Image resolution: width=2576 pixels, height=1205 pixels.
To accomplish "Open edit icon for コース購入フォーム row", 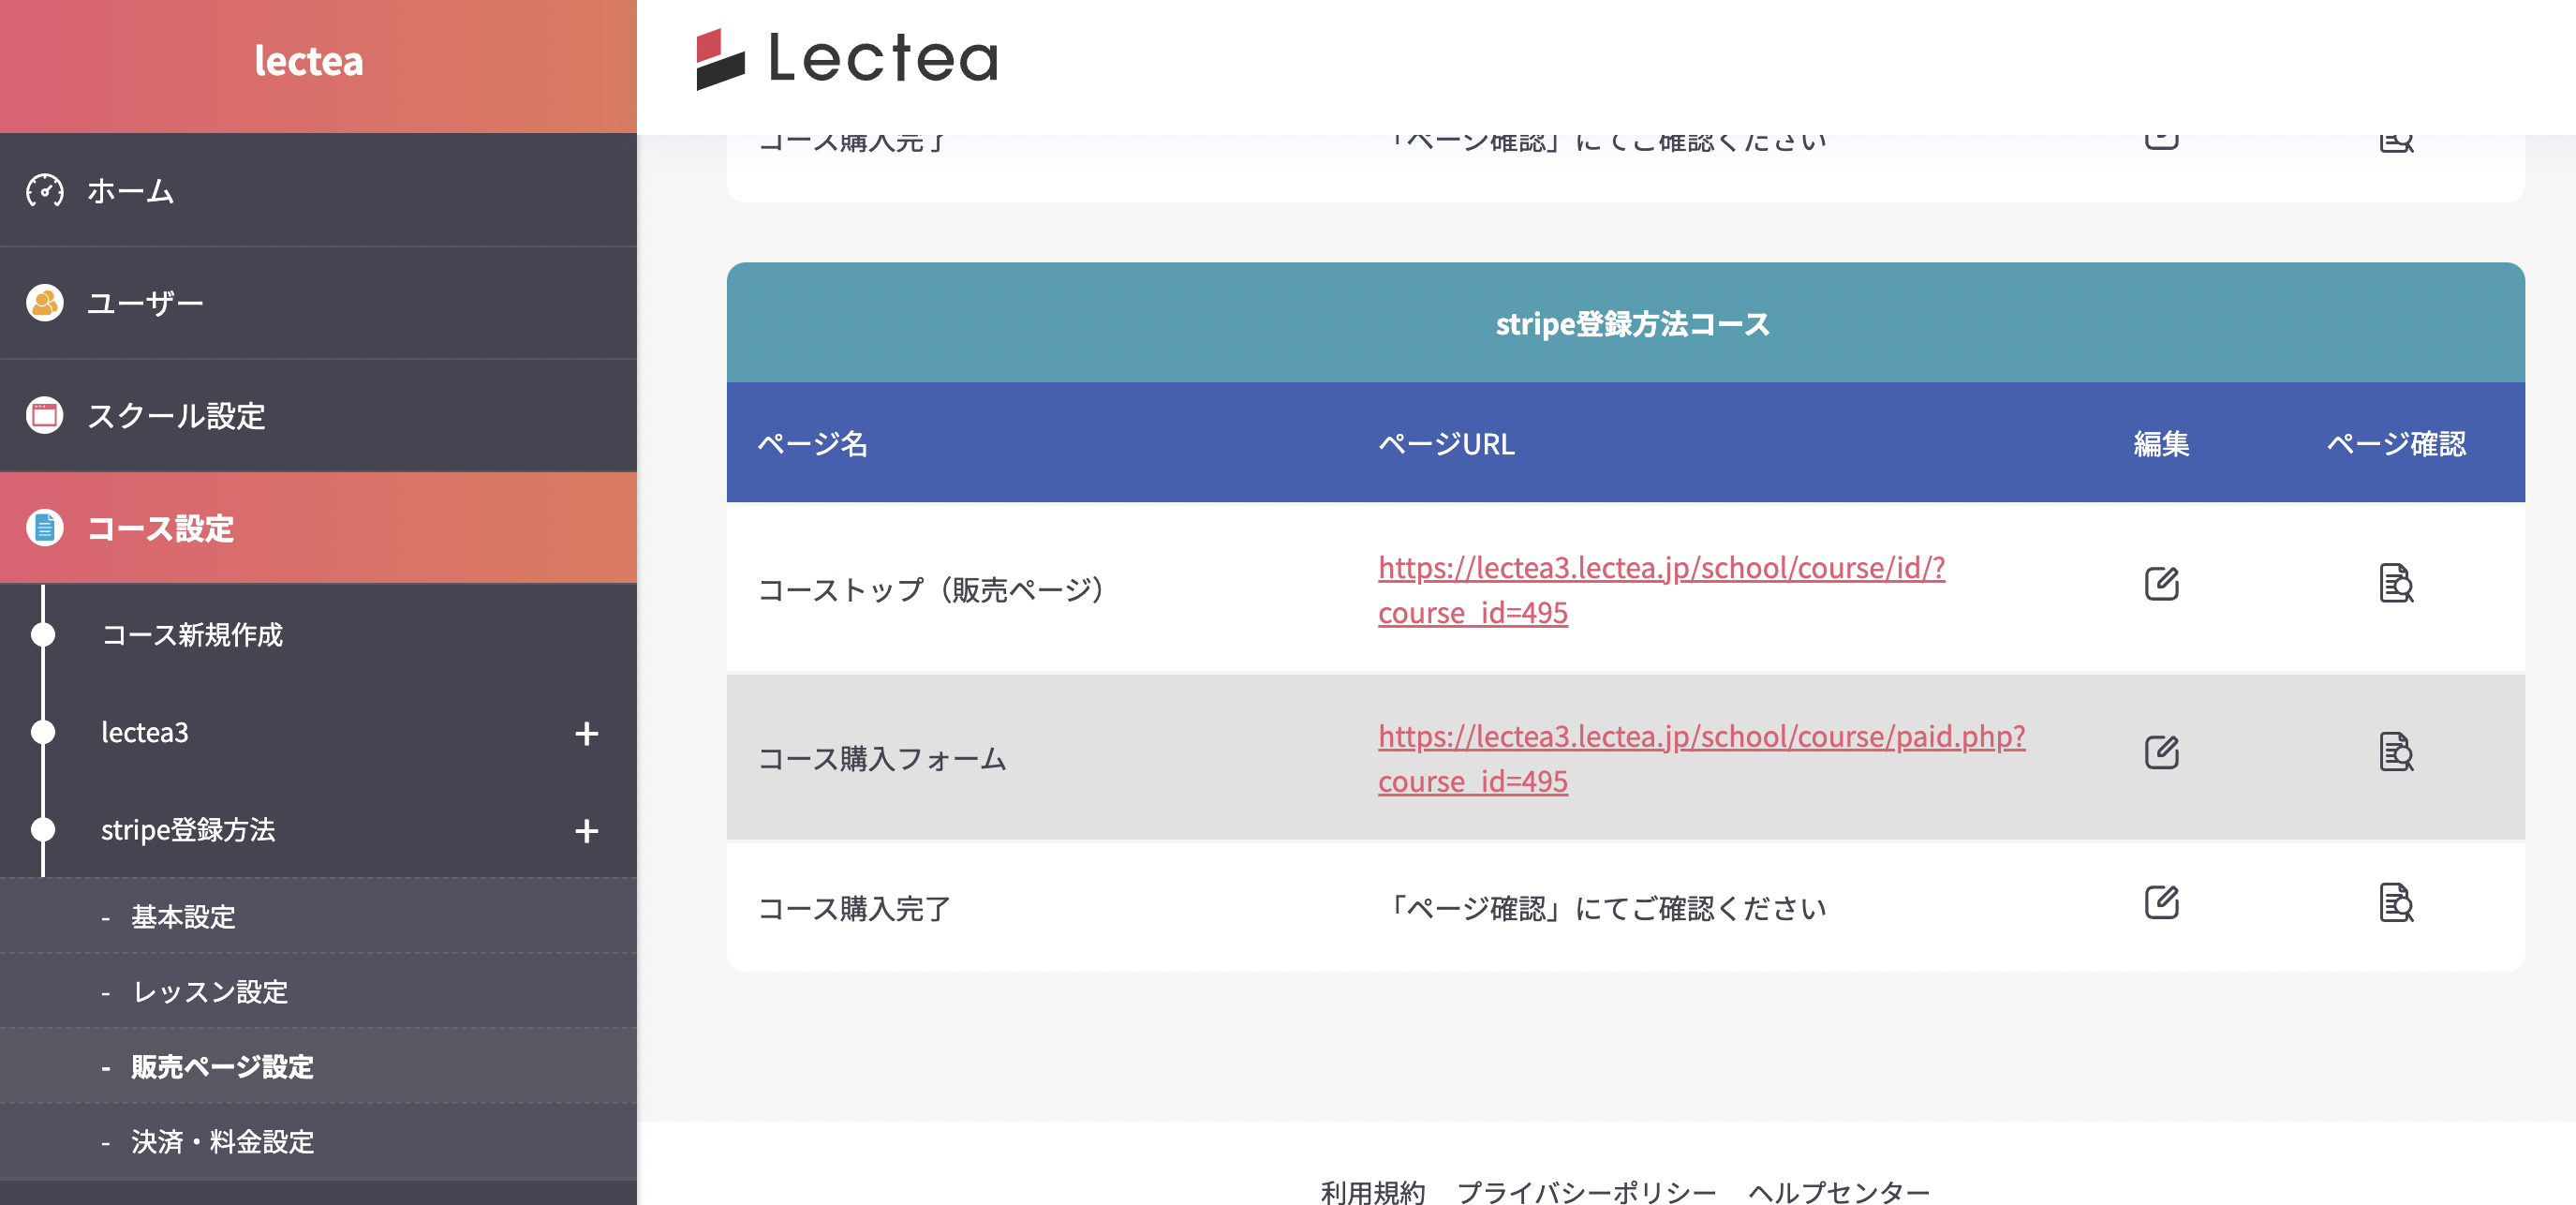I will [x=2162, y=752].
